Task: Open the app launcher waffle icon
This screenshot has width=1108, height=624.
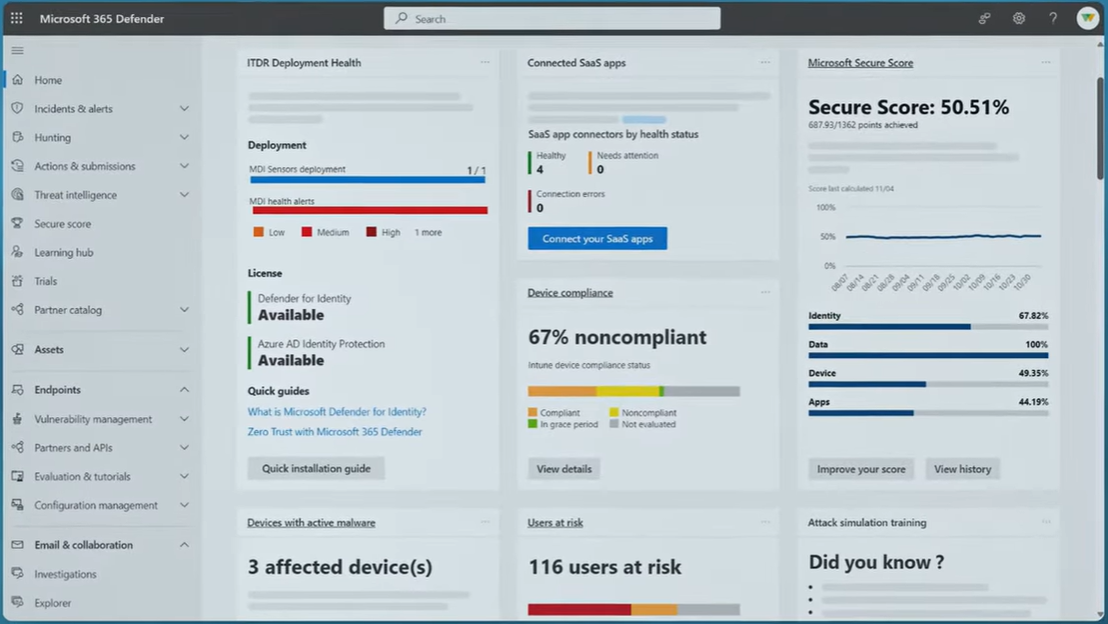Action: [16, 18]
